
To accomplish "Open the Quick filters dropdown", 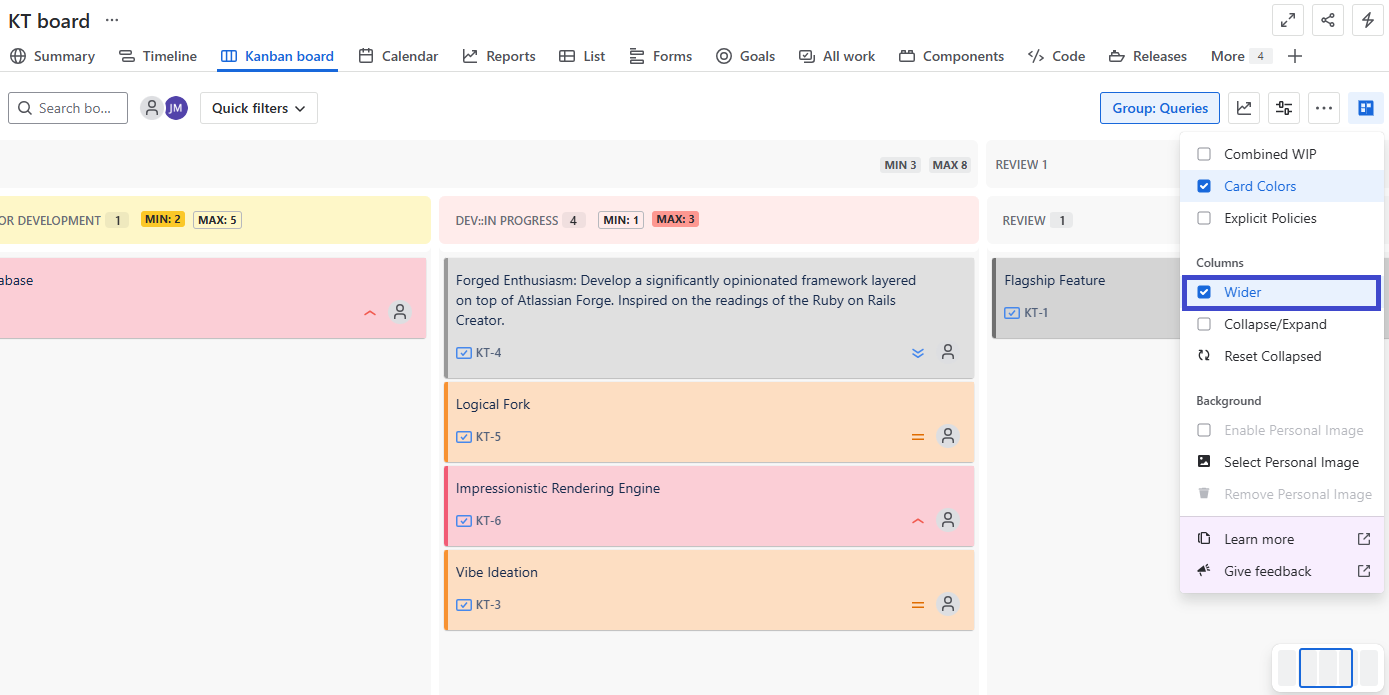I will point(258,108).
